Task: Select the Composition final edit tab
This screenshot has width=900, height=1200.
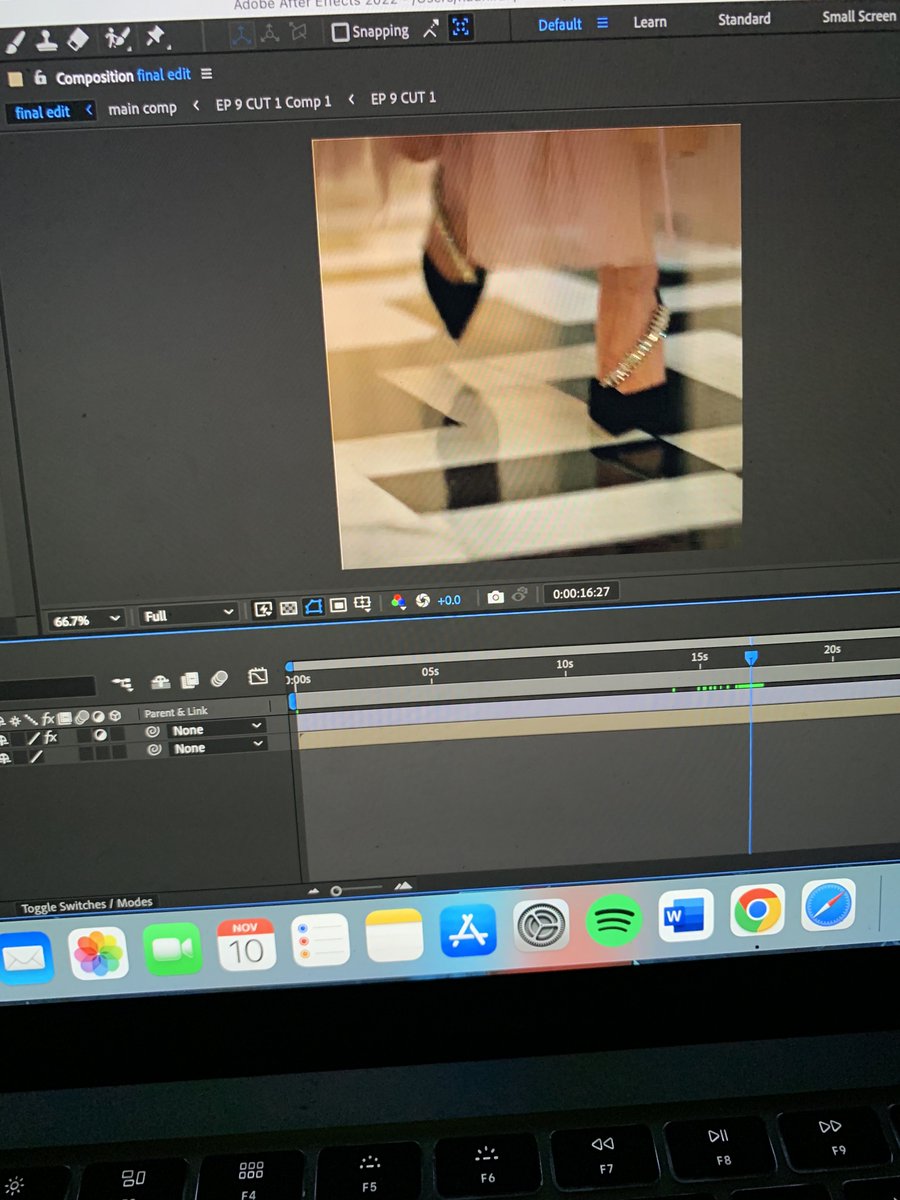Action: click(x=123, y=76)
